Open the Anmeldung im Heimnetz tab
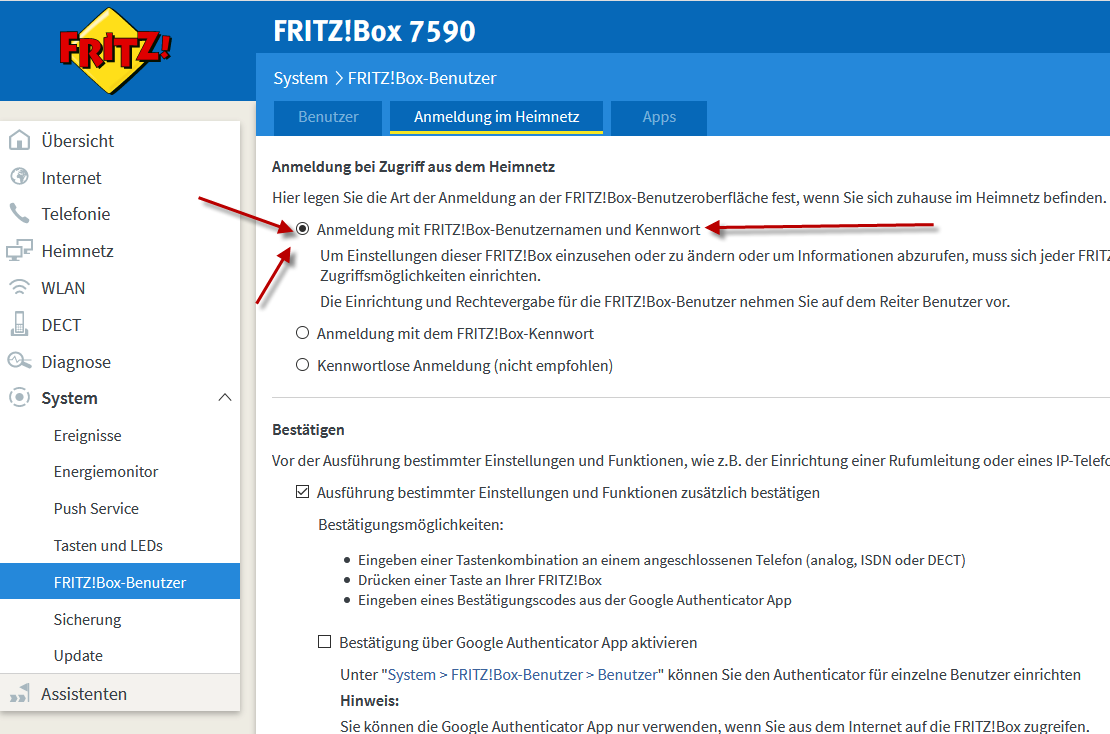 [496, 117]
